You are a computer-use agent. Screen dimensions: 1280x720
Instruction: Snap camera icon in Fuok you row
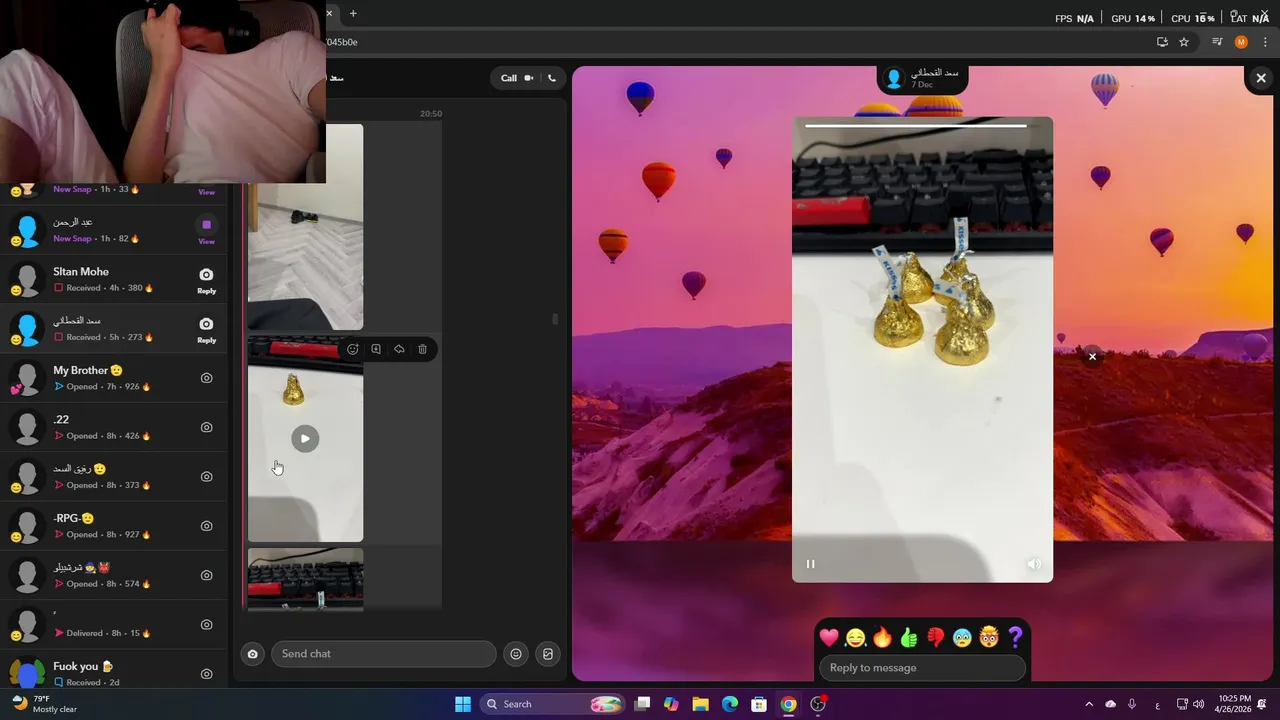coord(206,674)
